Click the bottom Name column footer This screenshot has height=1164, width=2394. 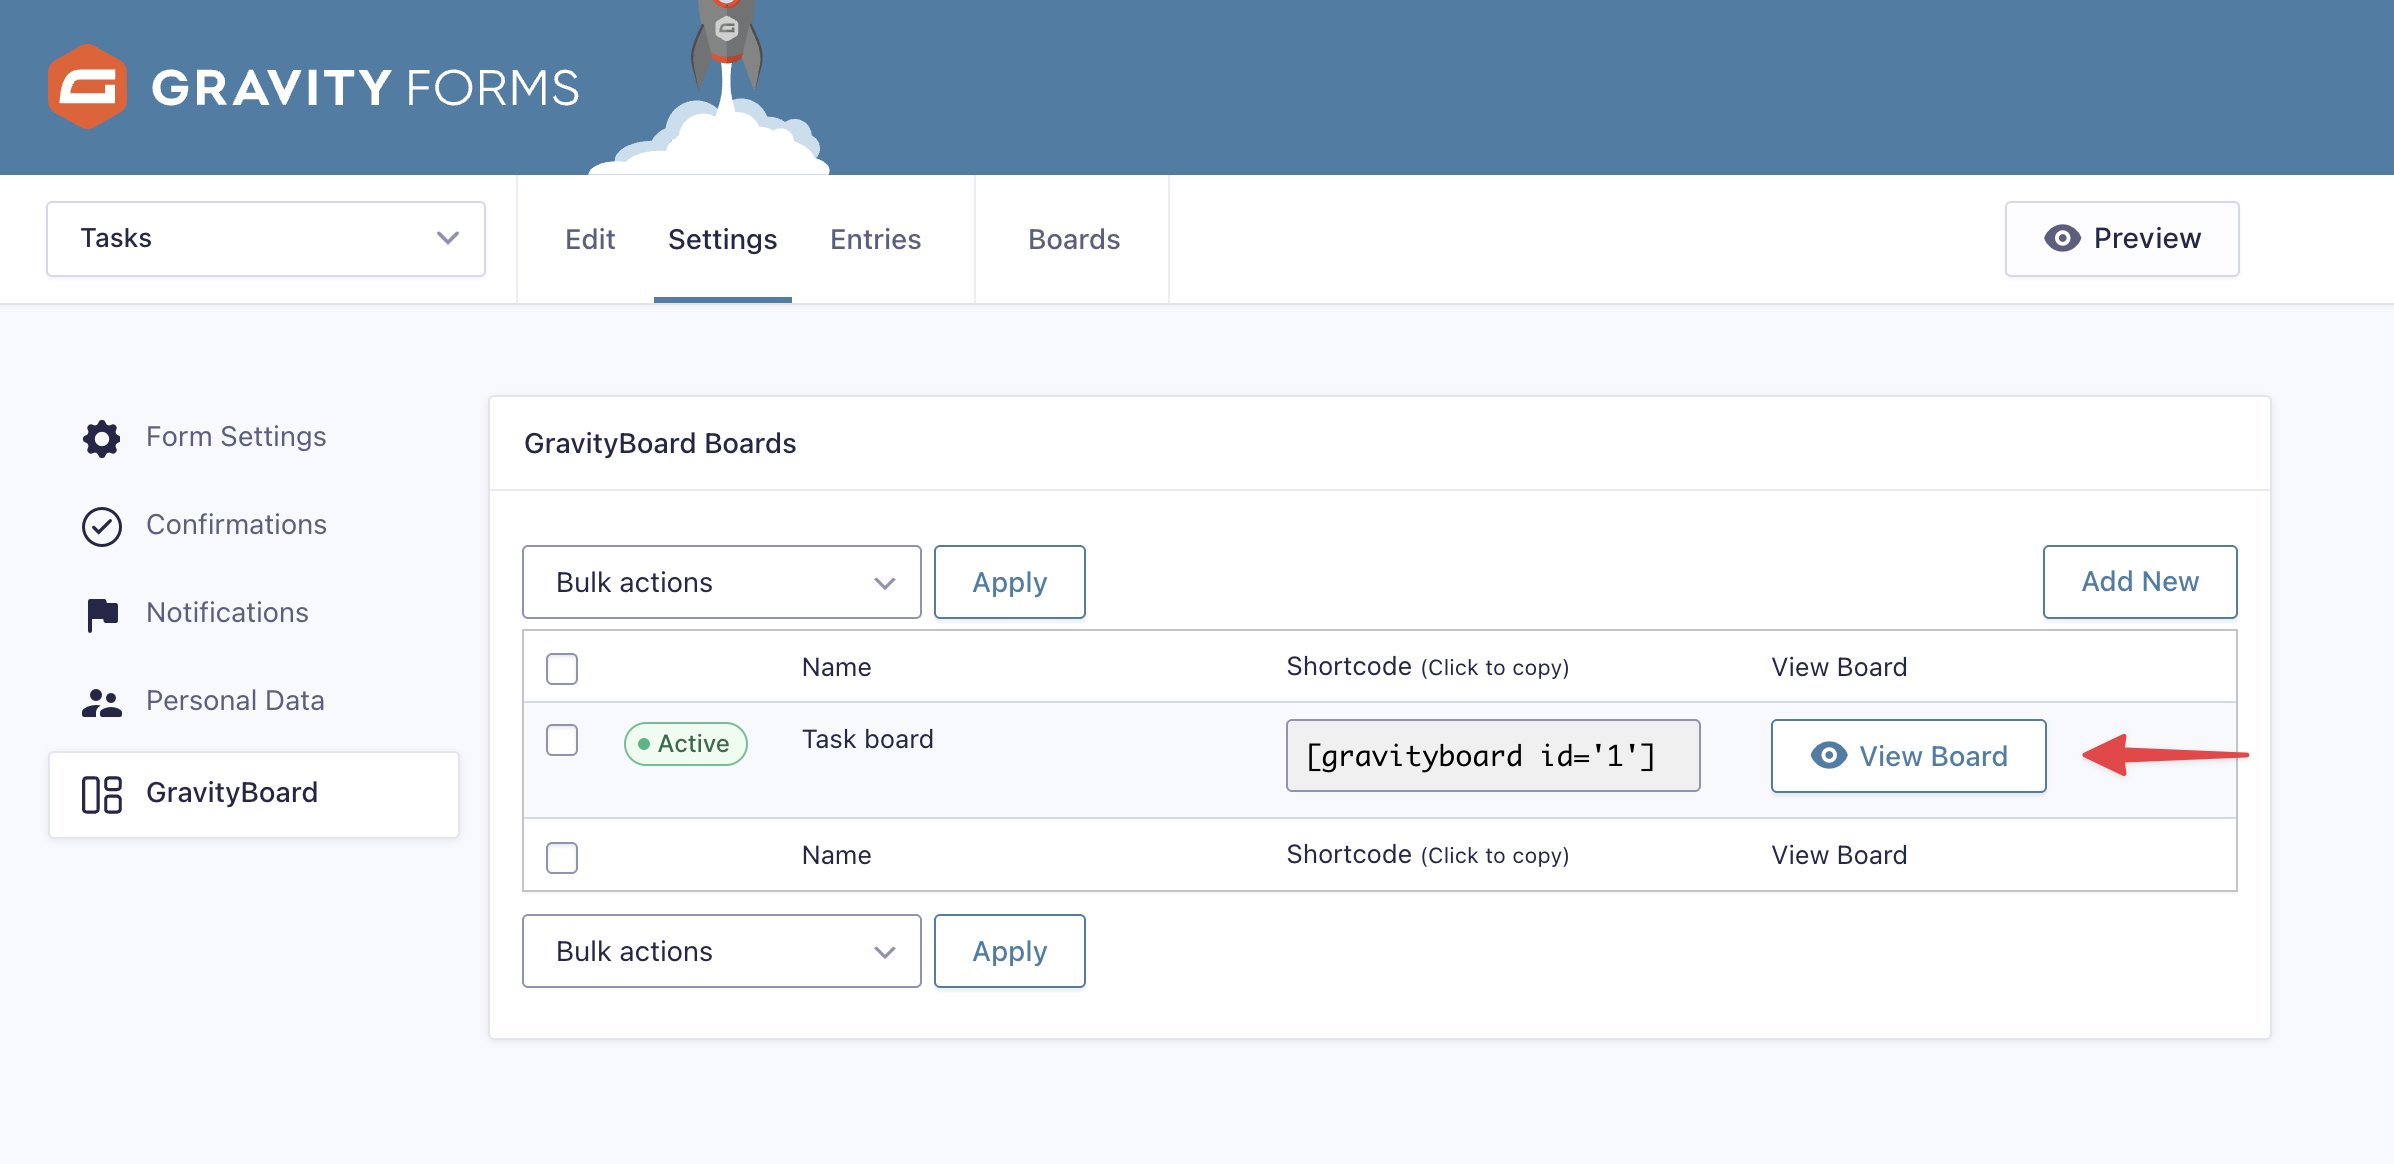[837, 855]
